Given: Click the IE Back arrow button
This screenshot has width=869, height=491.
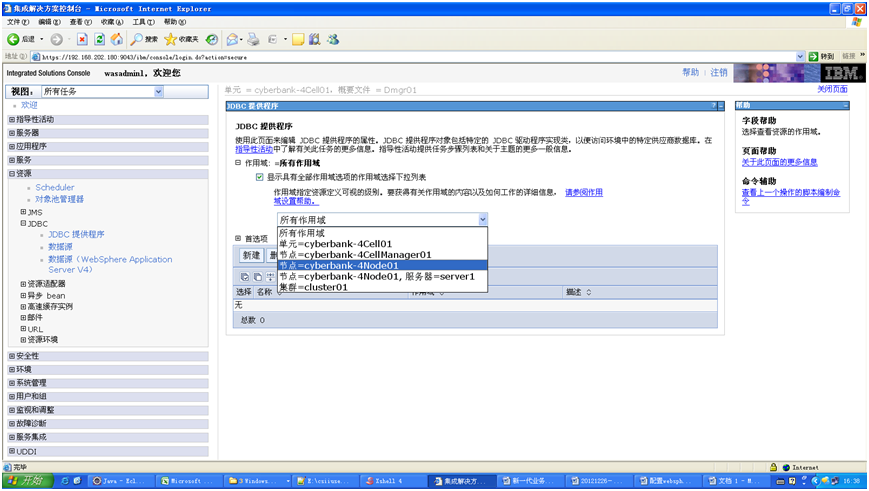Looking at the screenshot, I should click(x=14, y=39).
